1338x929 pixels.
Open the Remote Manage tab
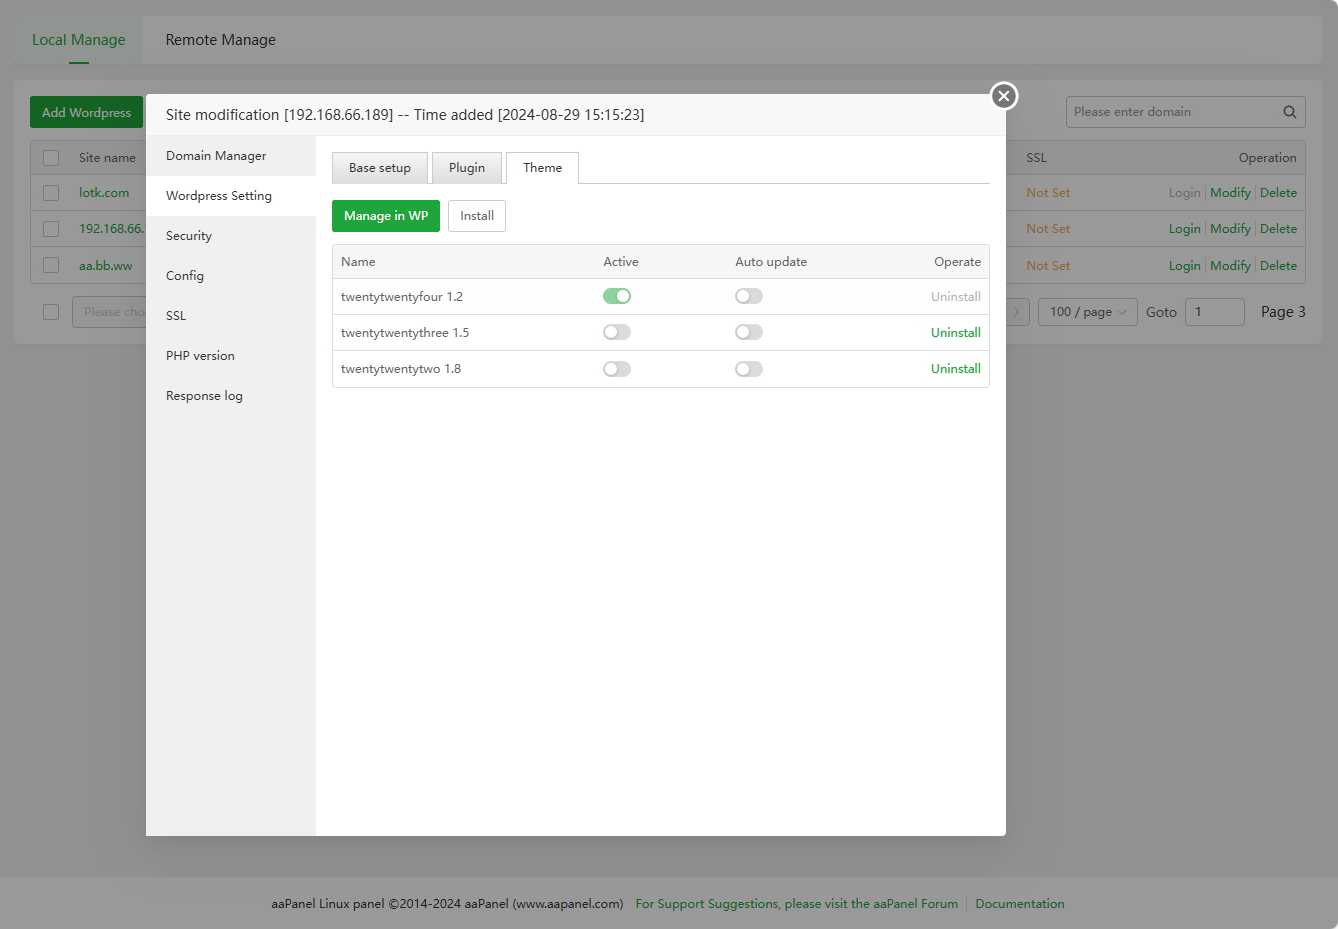(x=220, y=40)
